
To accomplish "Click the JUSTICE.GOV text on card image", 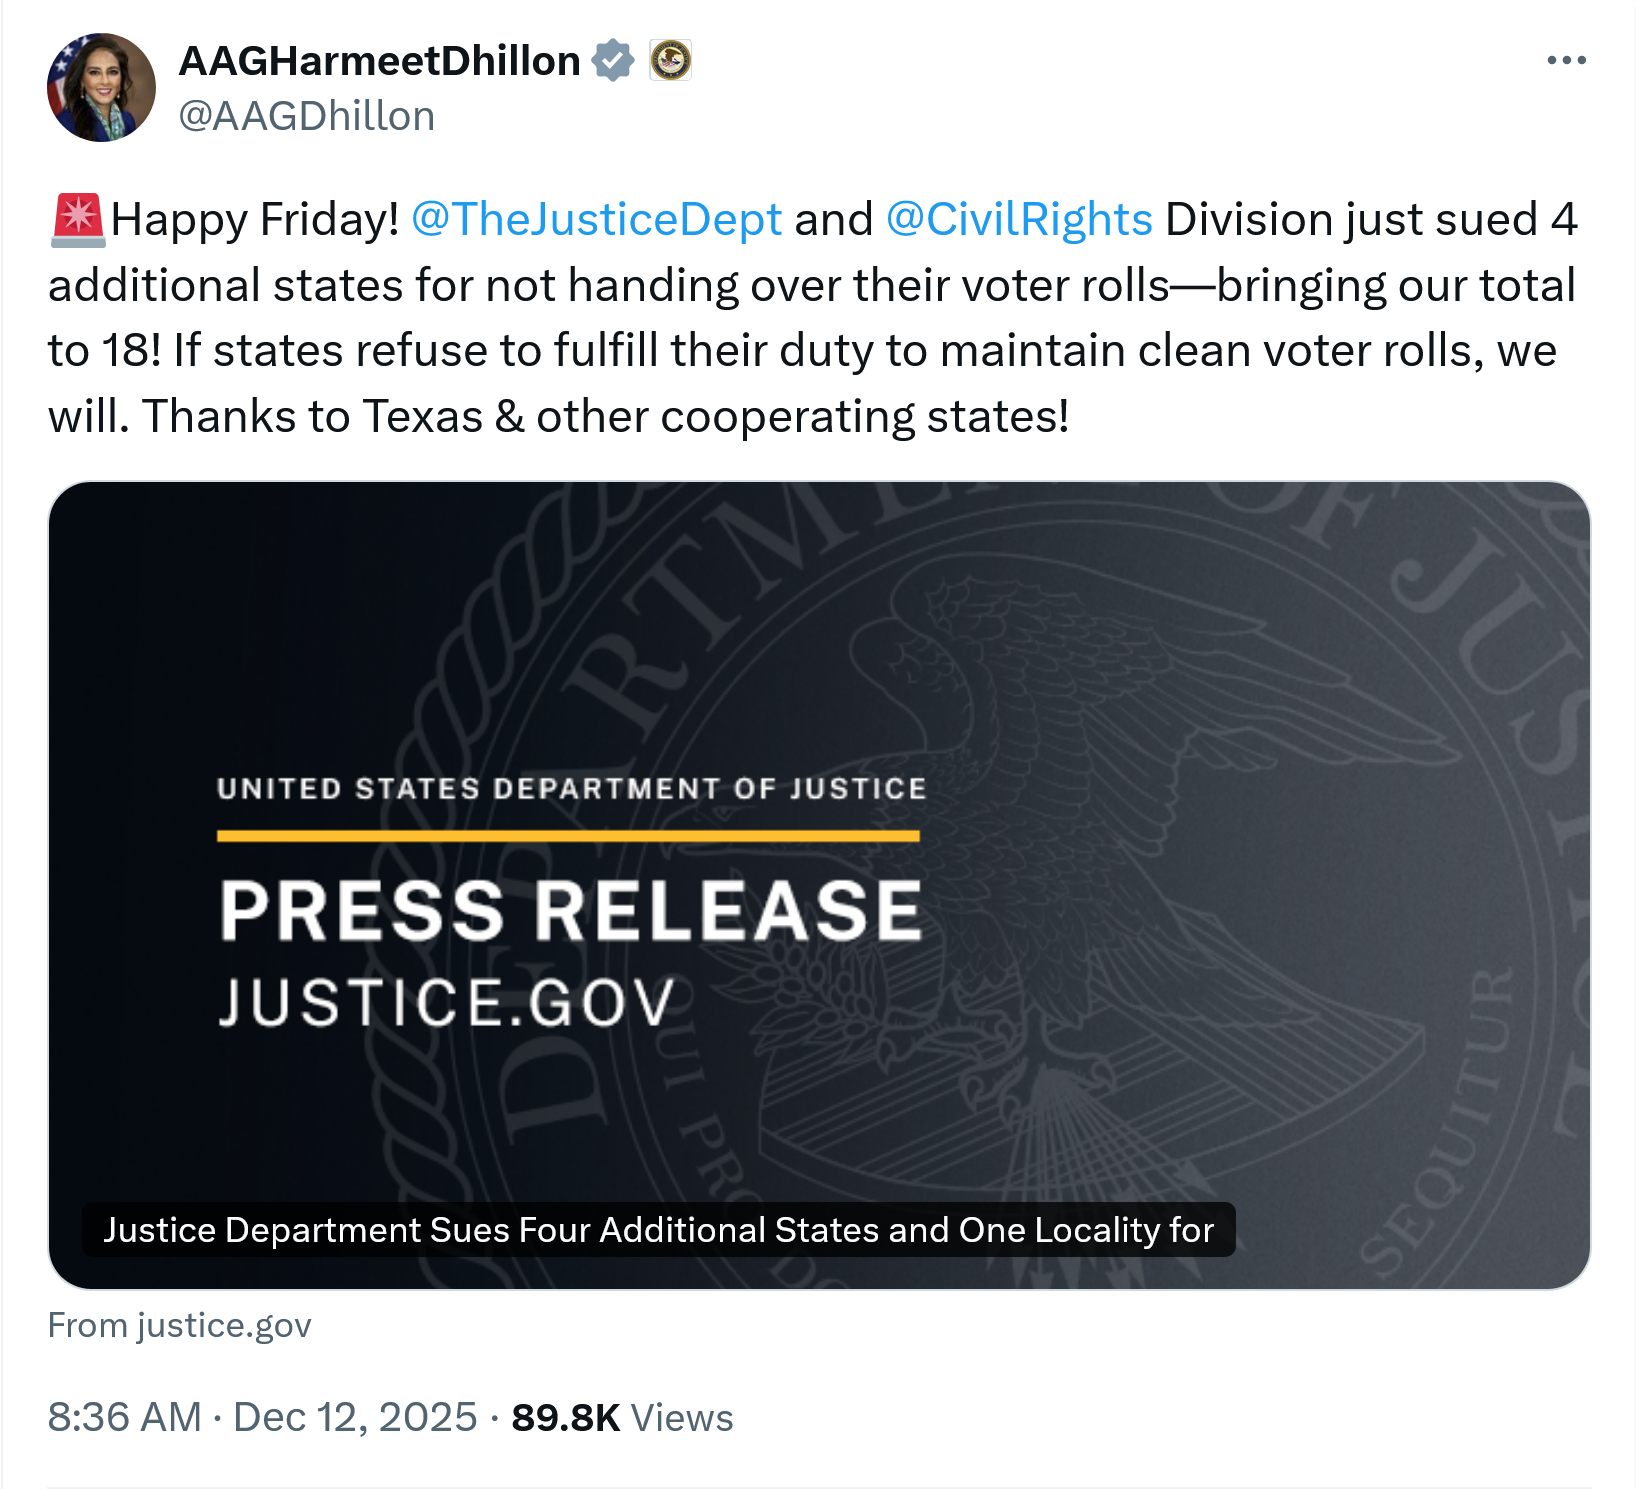I will [x=447, y=1002].
